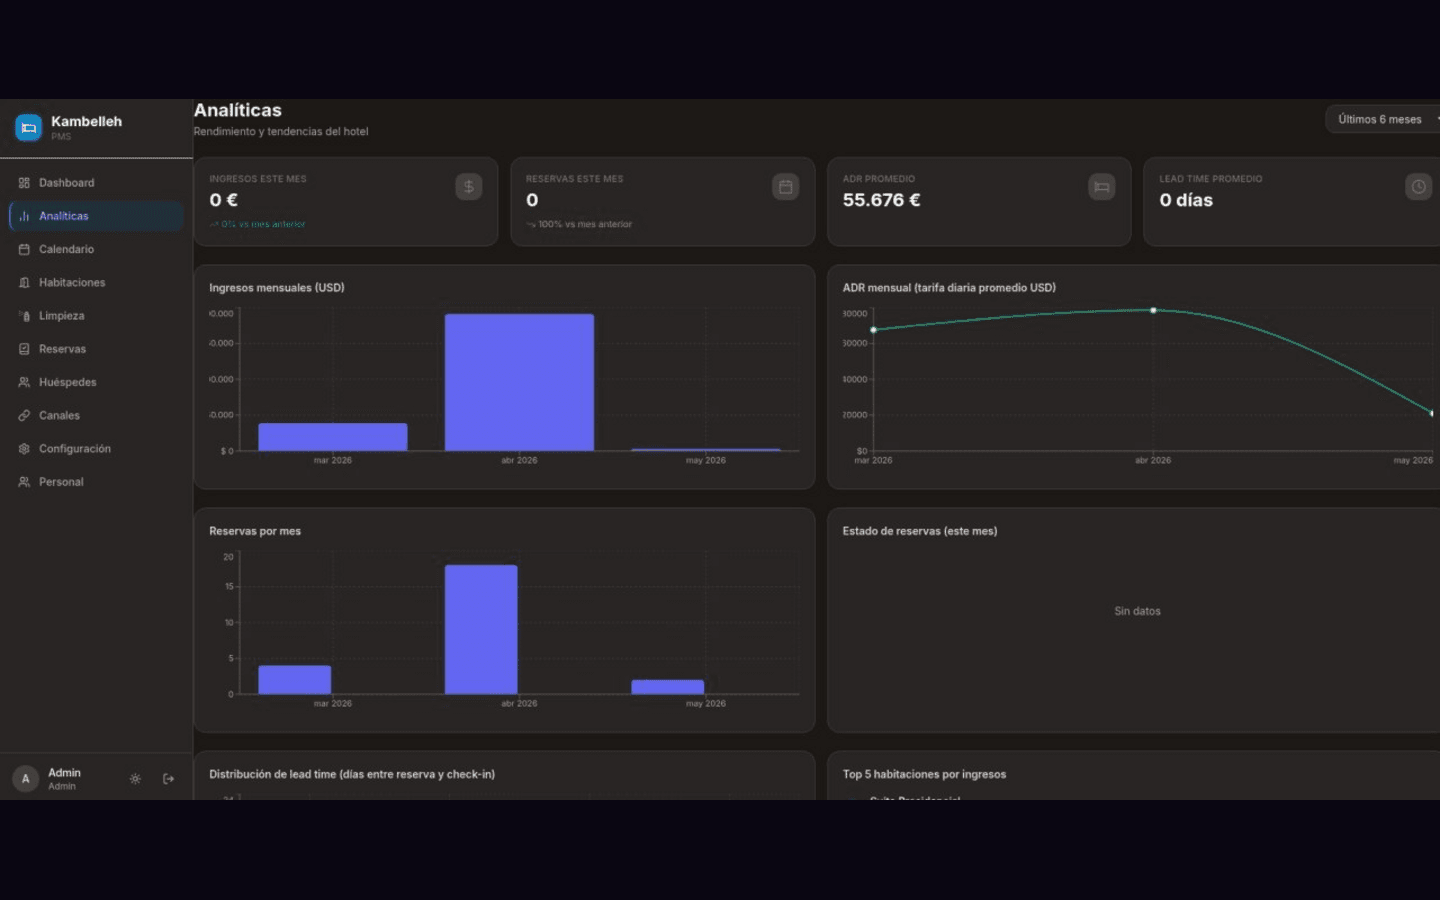
Task: Click the ADR PROMEDIO card label
Action: (879, 179)
